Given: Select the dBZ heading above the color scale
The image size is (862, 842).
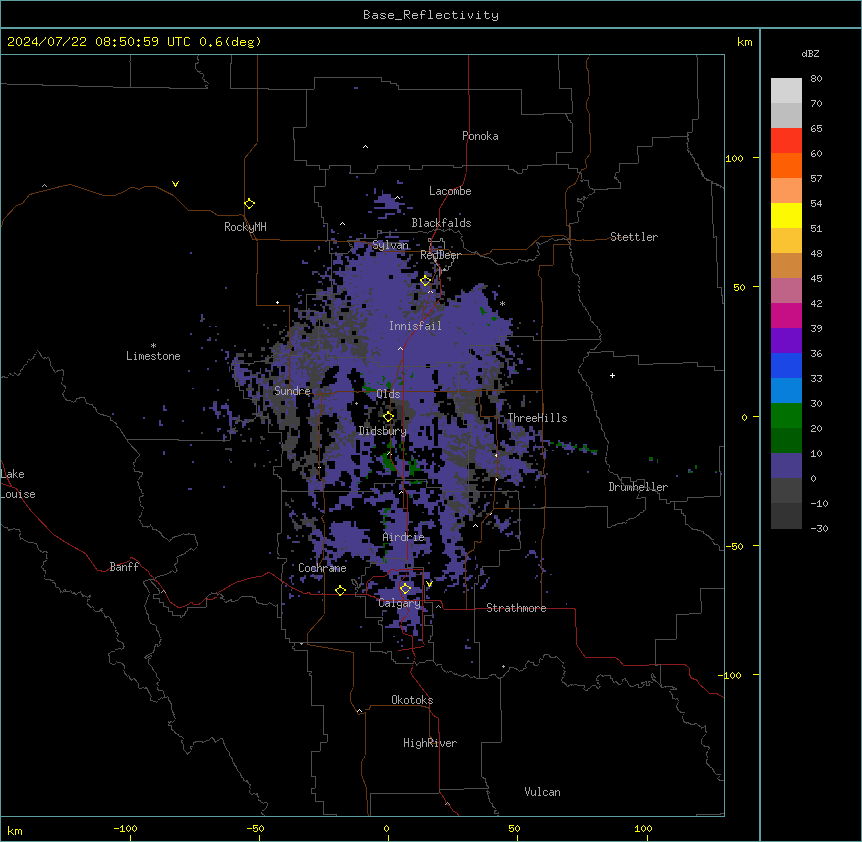Looking at the screenshot, I should [x=810, y=53].
